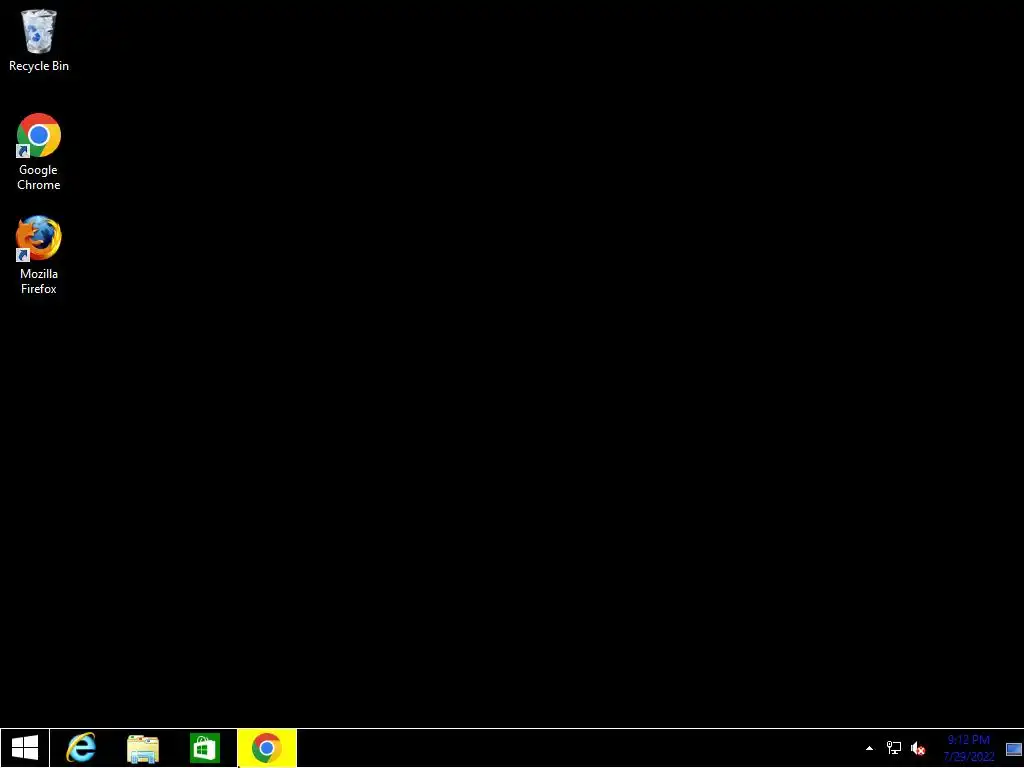Open the Windows Store taskbar icon

[x=204, y=748]
